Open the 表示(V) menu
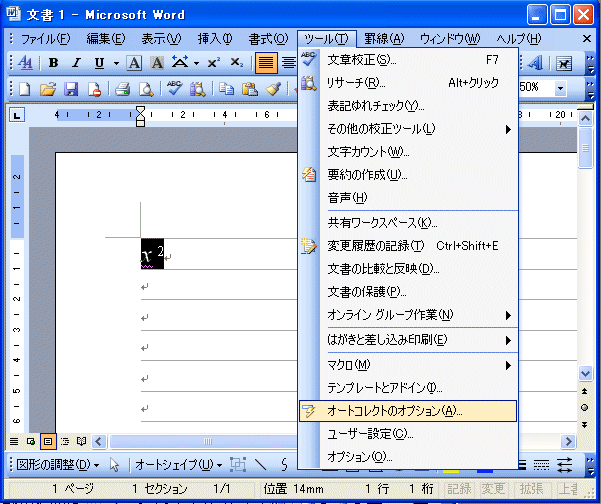Screen dimensions: 601x504 (x=161, y=39)
